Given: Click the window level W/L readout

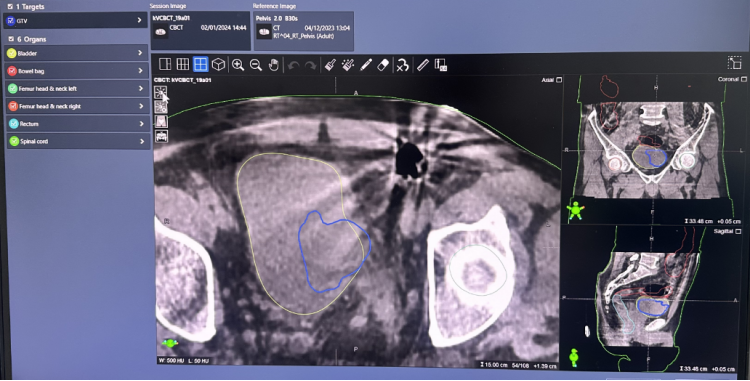Looking at the screenshot, I should 184,360.
